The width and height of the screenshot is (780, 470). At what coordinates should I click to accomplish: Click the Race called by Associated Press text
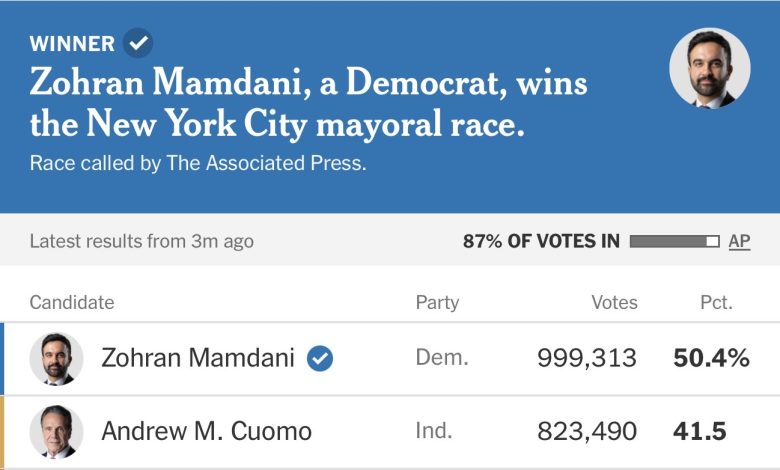(198, 162)
